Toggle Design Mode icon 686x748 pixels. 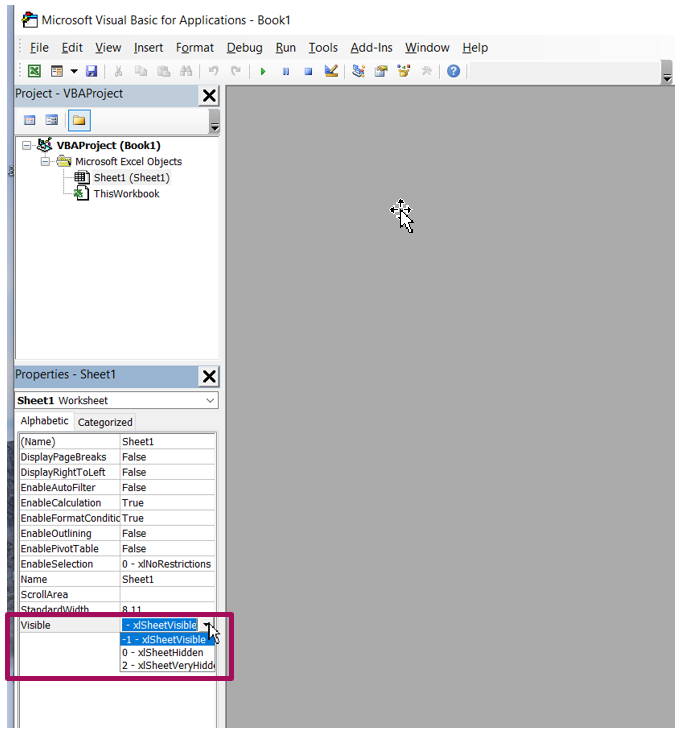click(331, 71)
